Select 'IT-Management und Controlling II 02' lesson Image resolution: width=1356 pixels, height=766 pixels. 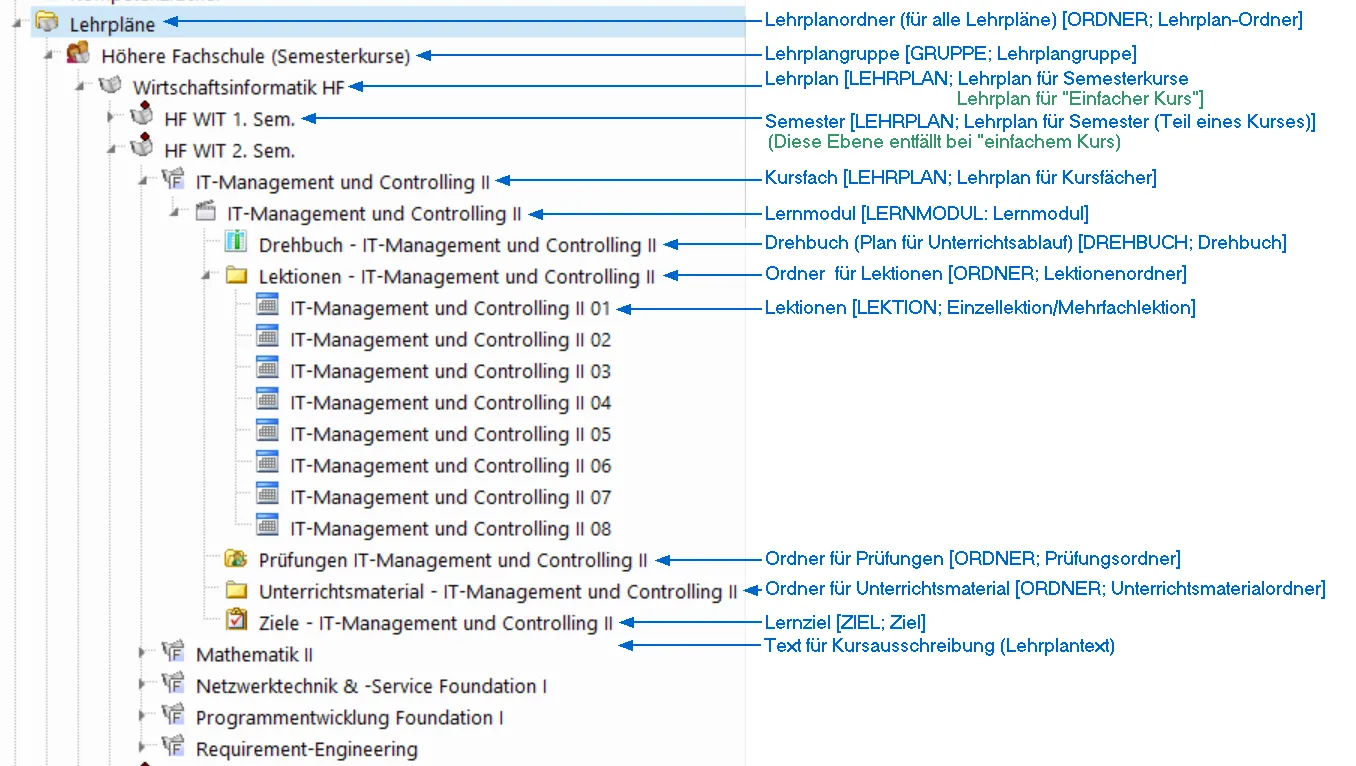coord(451,340)
